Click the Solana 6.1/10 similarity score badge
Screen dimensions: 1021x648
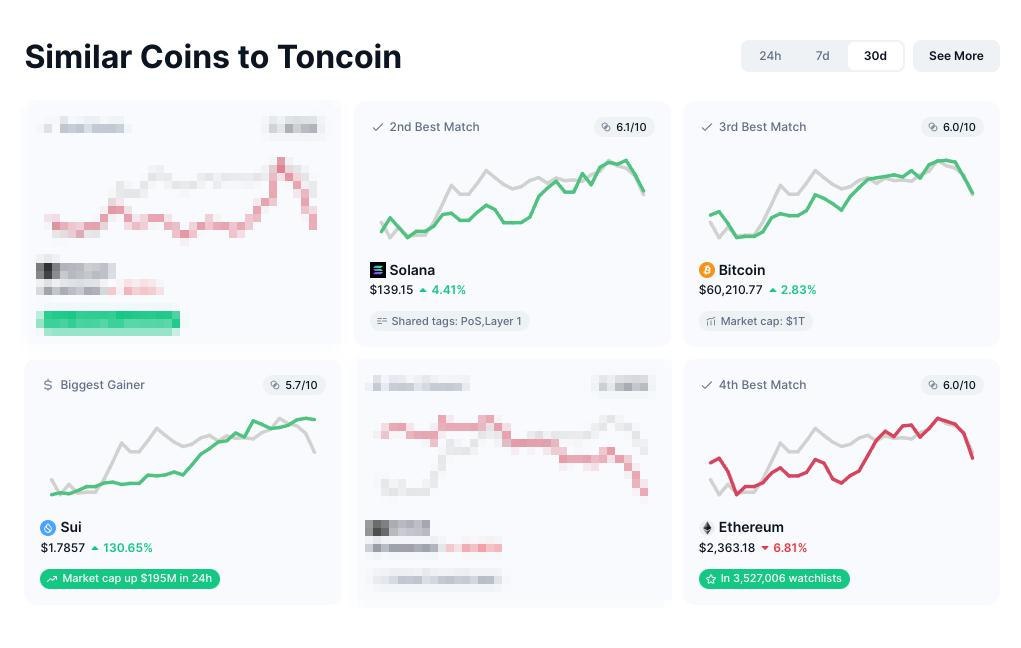point(624,127)
